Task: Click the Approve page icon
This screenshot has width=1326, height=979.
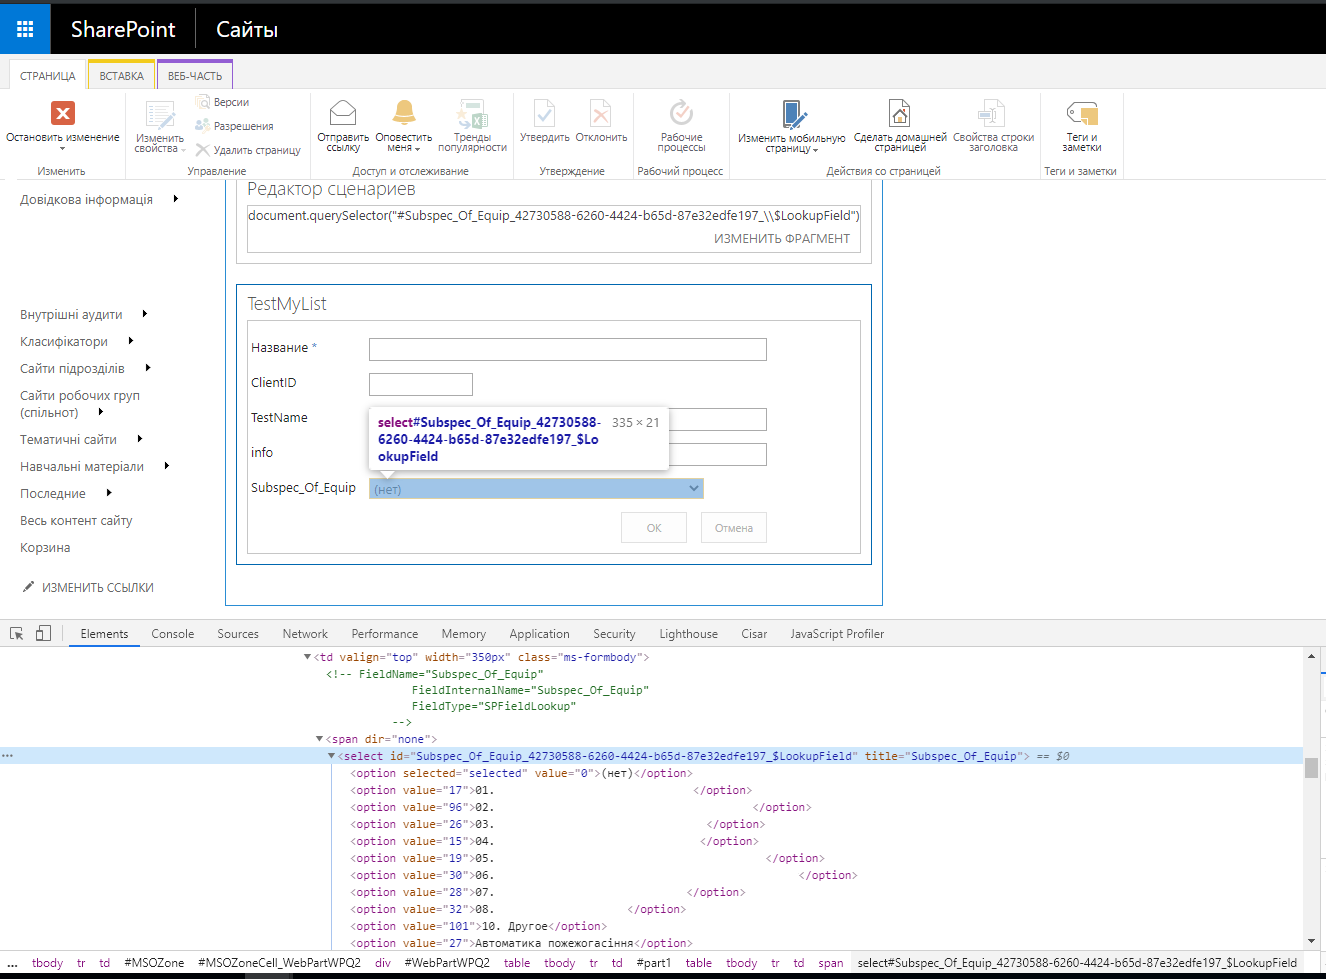Action: coord(545,112)
